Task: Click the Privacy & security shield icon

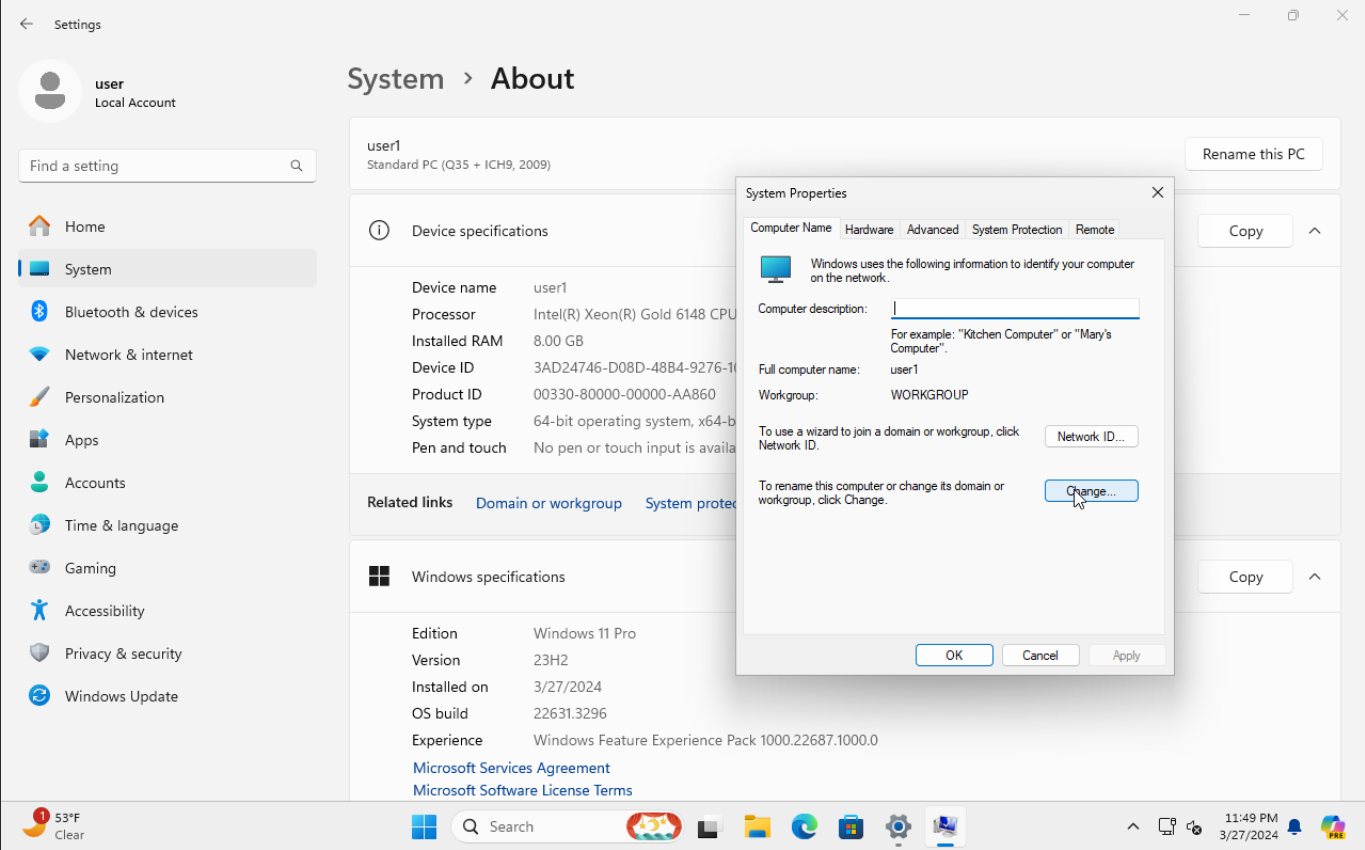Action: click(x=39, y=653)
